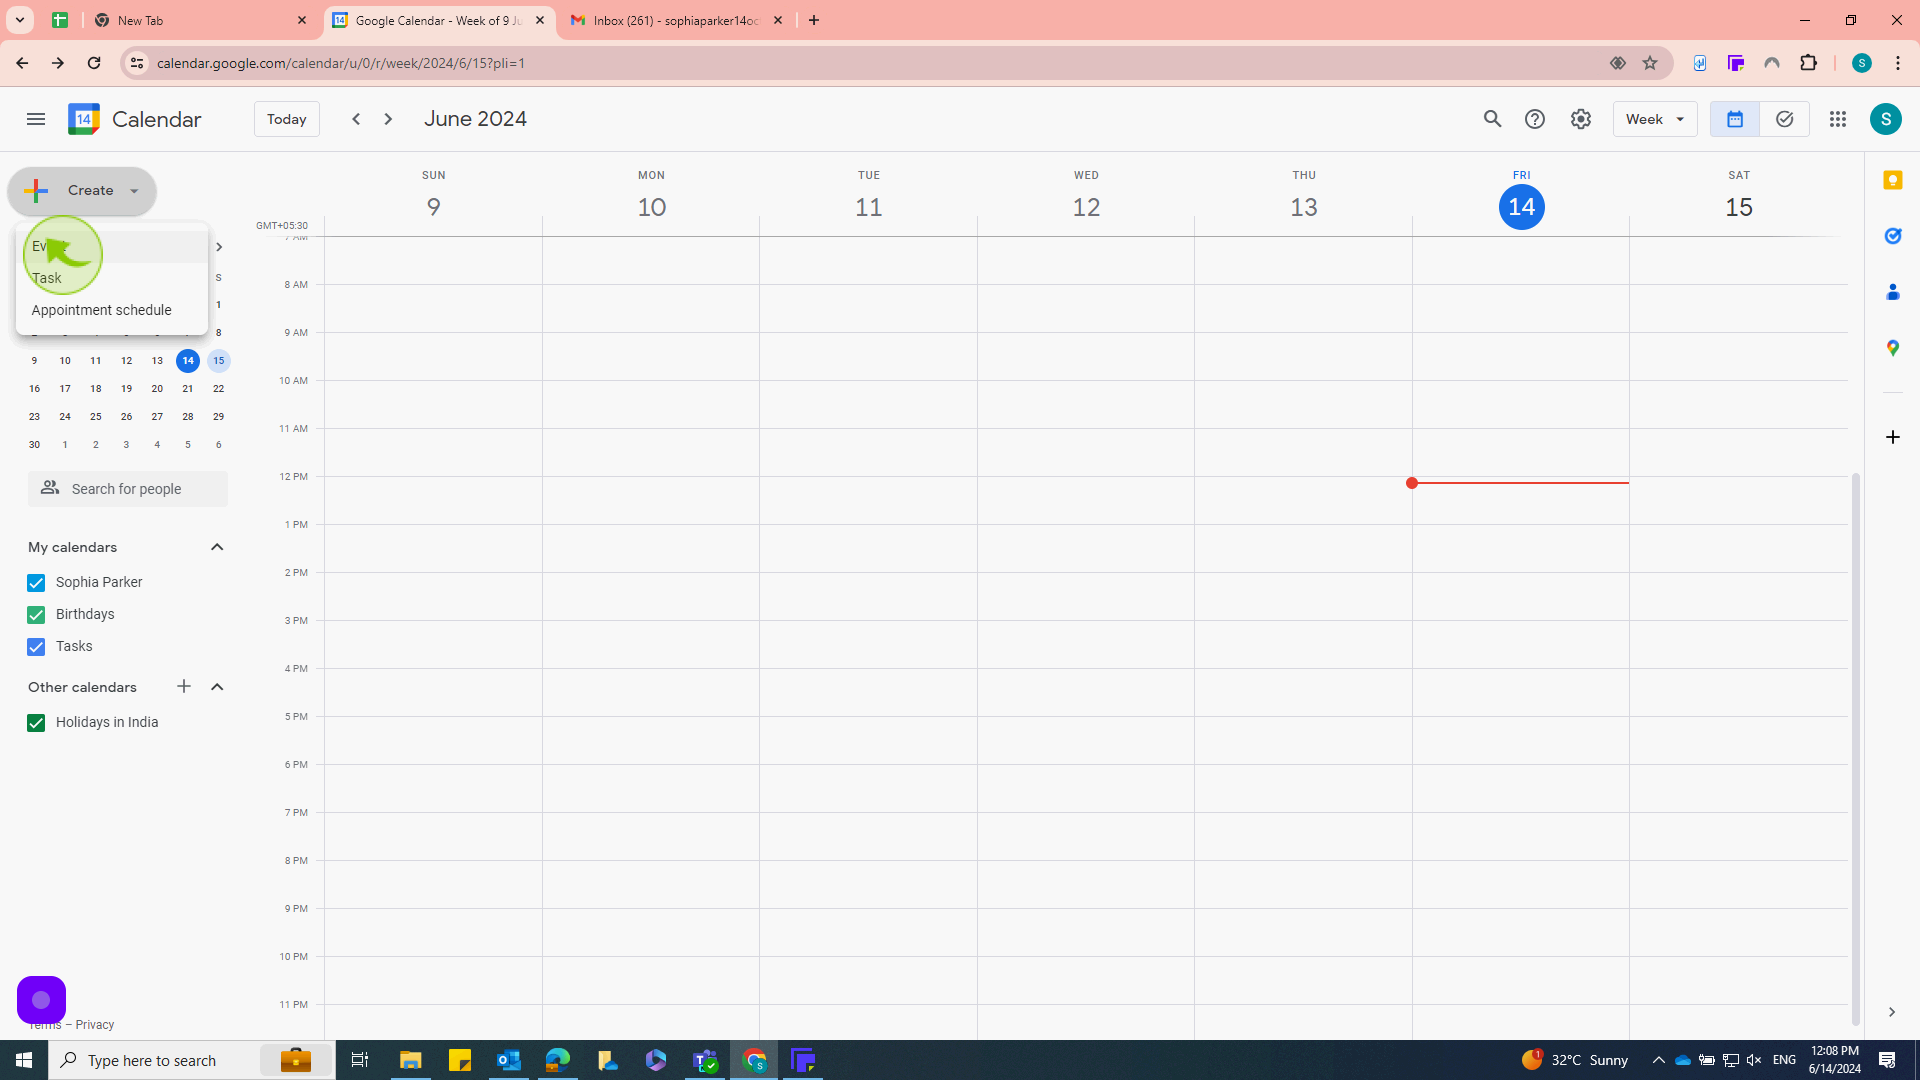The width and height of the screenshot is (1920, 1080).
Task: Reload the page
Action: pos(94,63)
